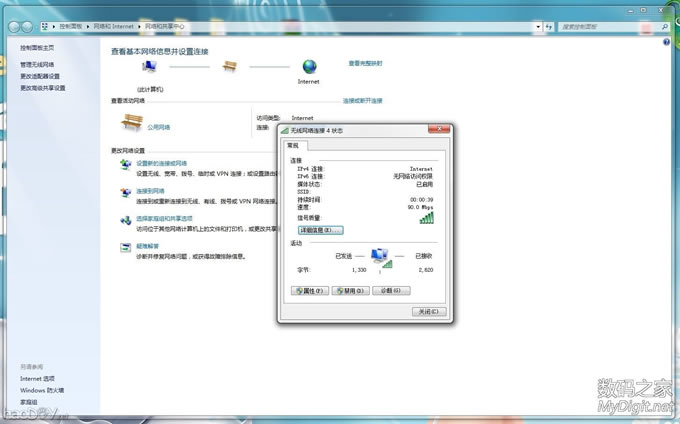Close dialog with the 关闭 button
The image size is (680, 424).
pos(426,311)
